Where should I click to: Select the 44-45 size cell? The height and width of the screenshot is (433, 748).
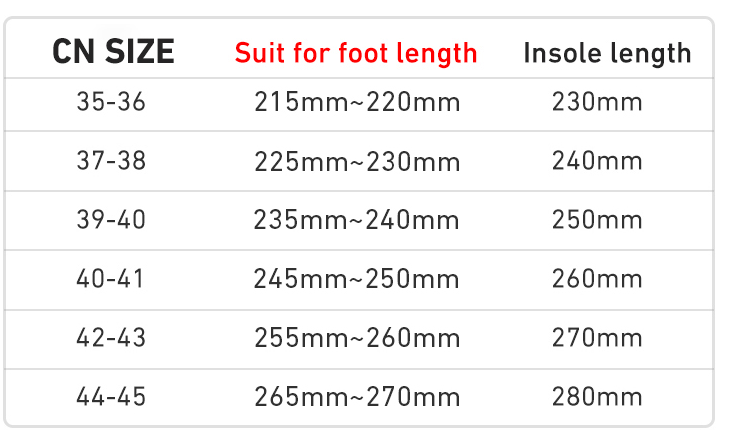click(111, 397)
